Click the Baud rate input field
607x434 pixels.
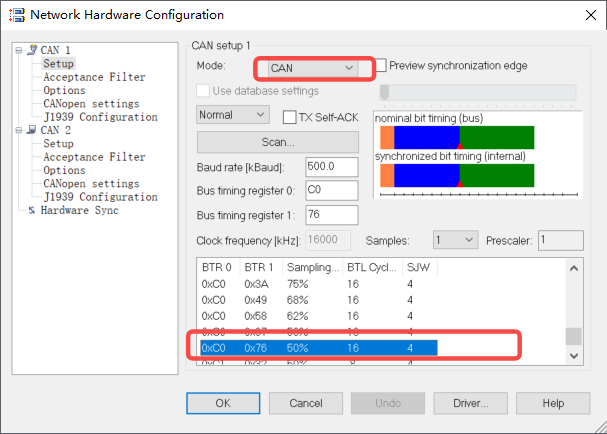click(x=332, y=167)
